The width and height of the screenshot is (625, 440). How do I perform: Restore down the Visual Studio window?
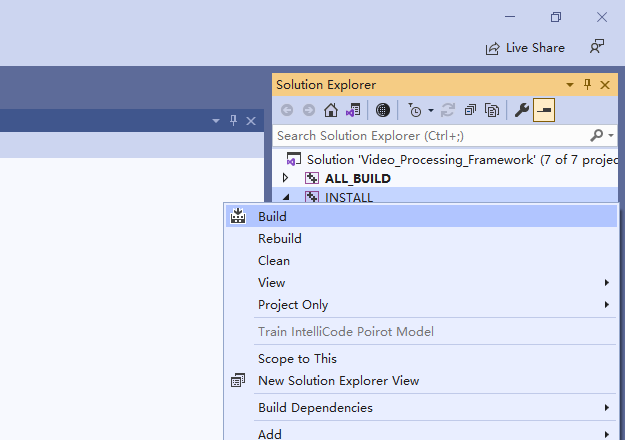556,17
